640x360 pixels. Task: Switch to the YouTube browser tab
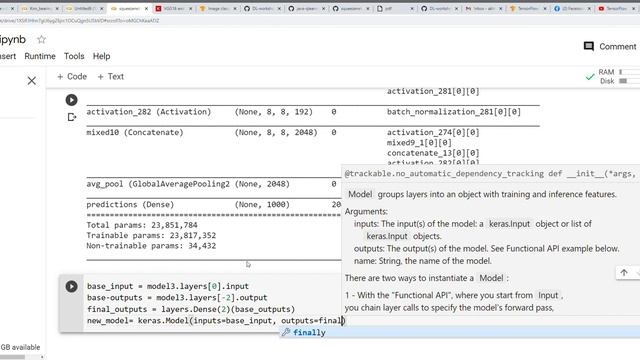tap(615, 9)
